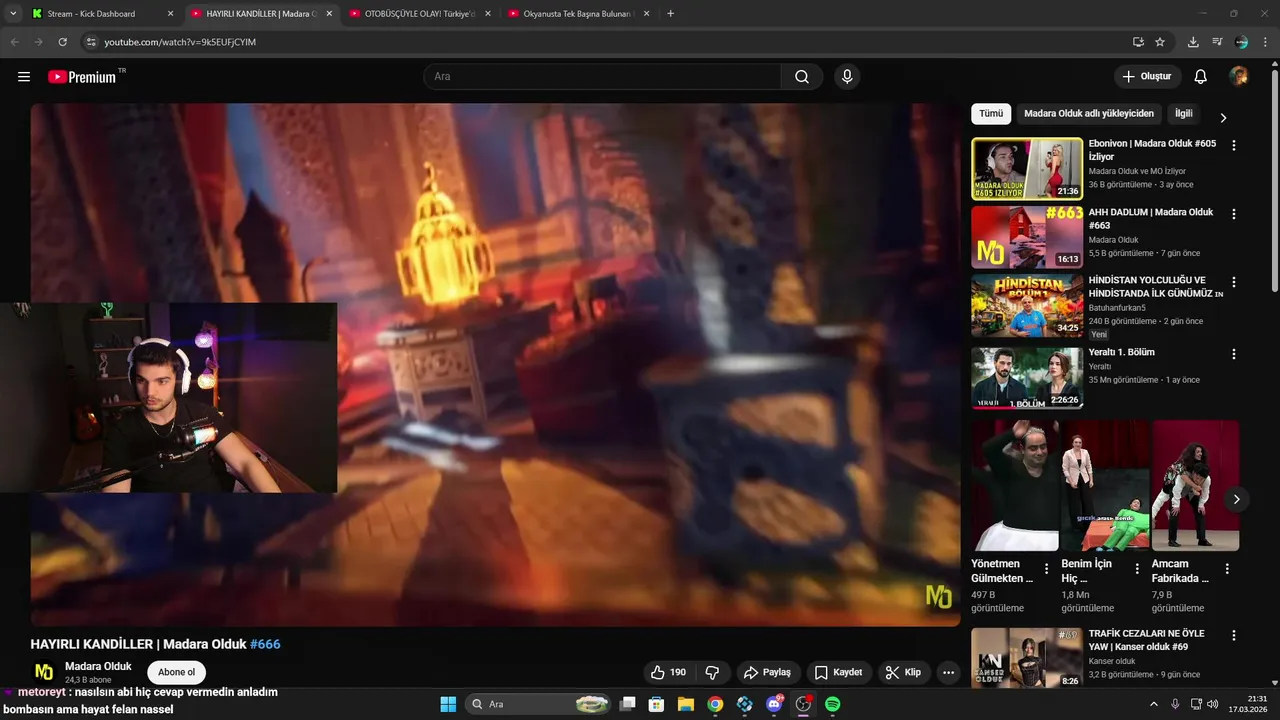Start voice search with microphone icon

click(847, 77)
